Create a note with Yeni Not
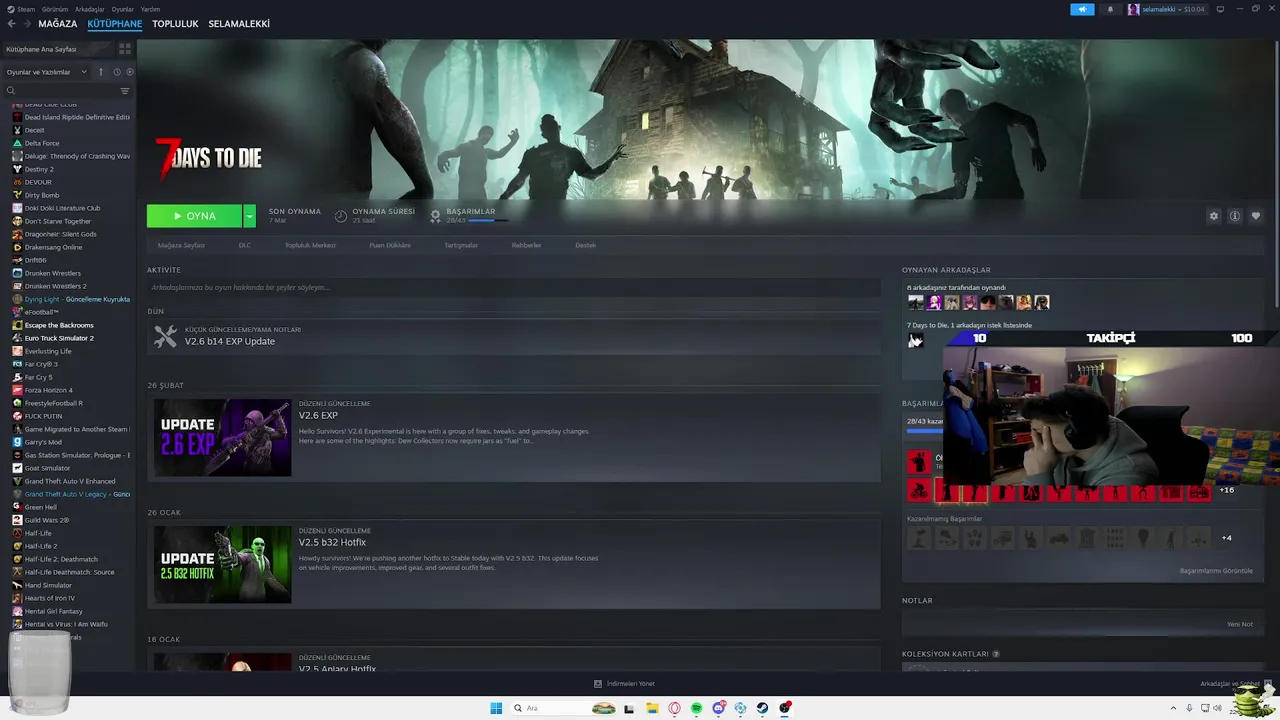This screenshot has width=1280, height=720. coord(1240,624)
